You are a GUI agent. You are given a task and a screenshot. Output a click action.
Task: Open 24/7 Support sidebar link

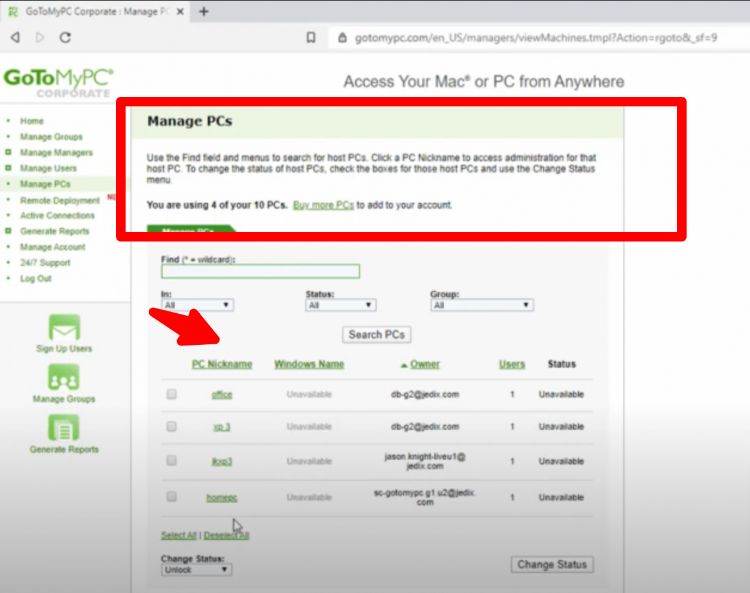pyautogui.click(x=45, y=263)
